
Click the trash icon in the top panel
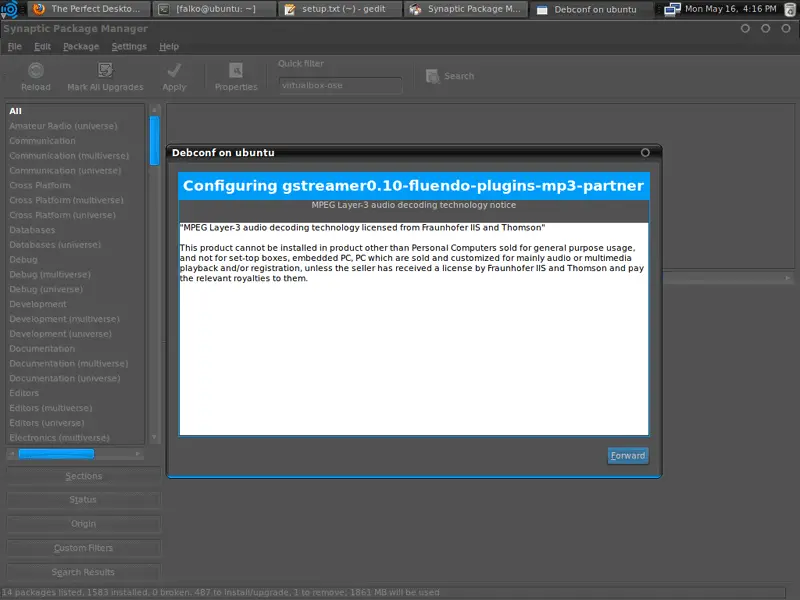pyautogui.click(x=789, y=9)
